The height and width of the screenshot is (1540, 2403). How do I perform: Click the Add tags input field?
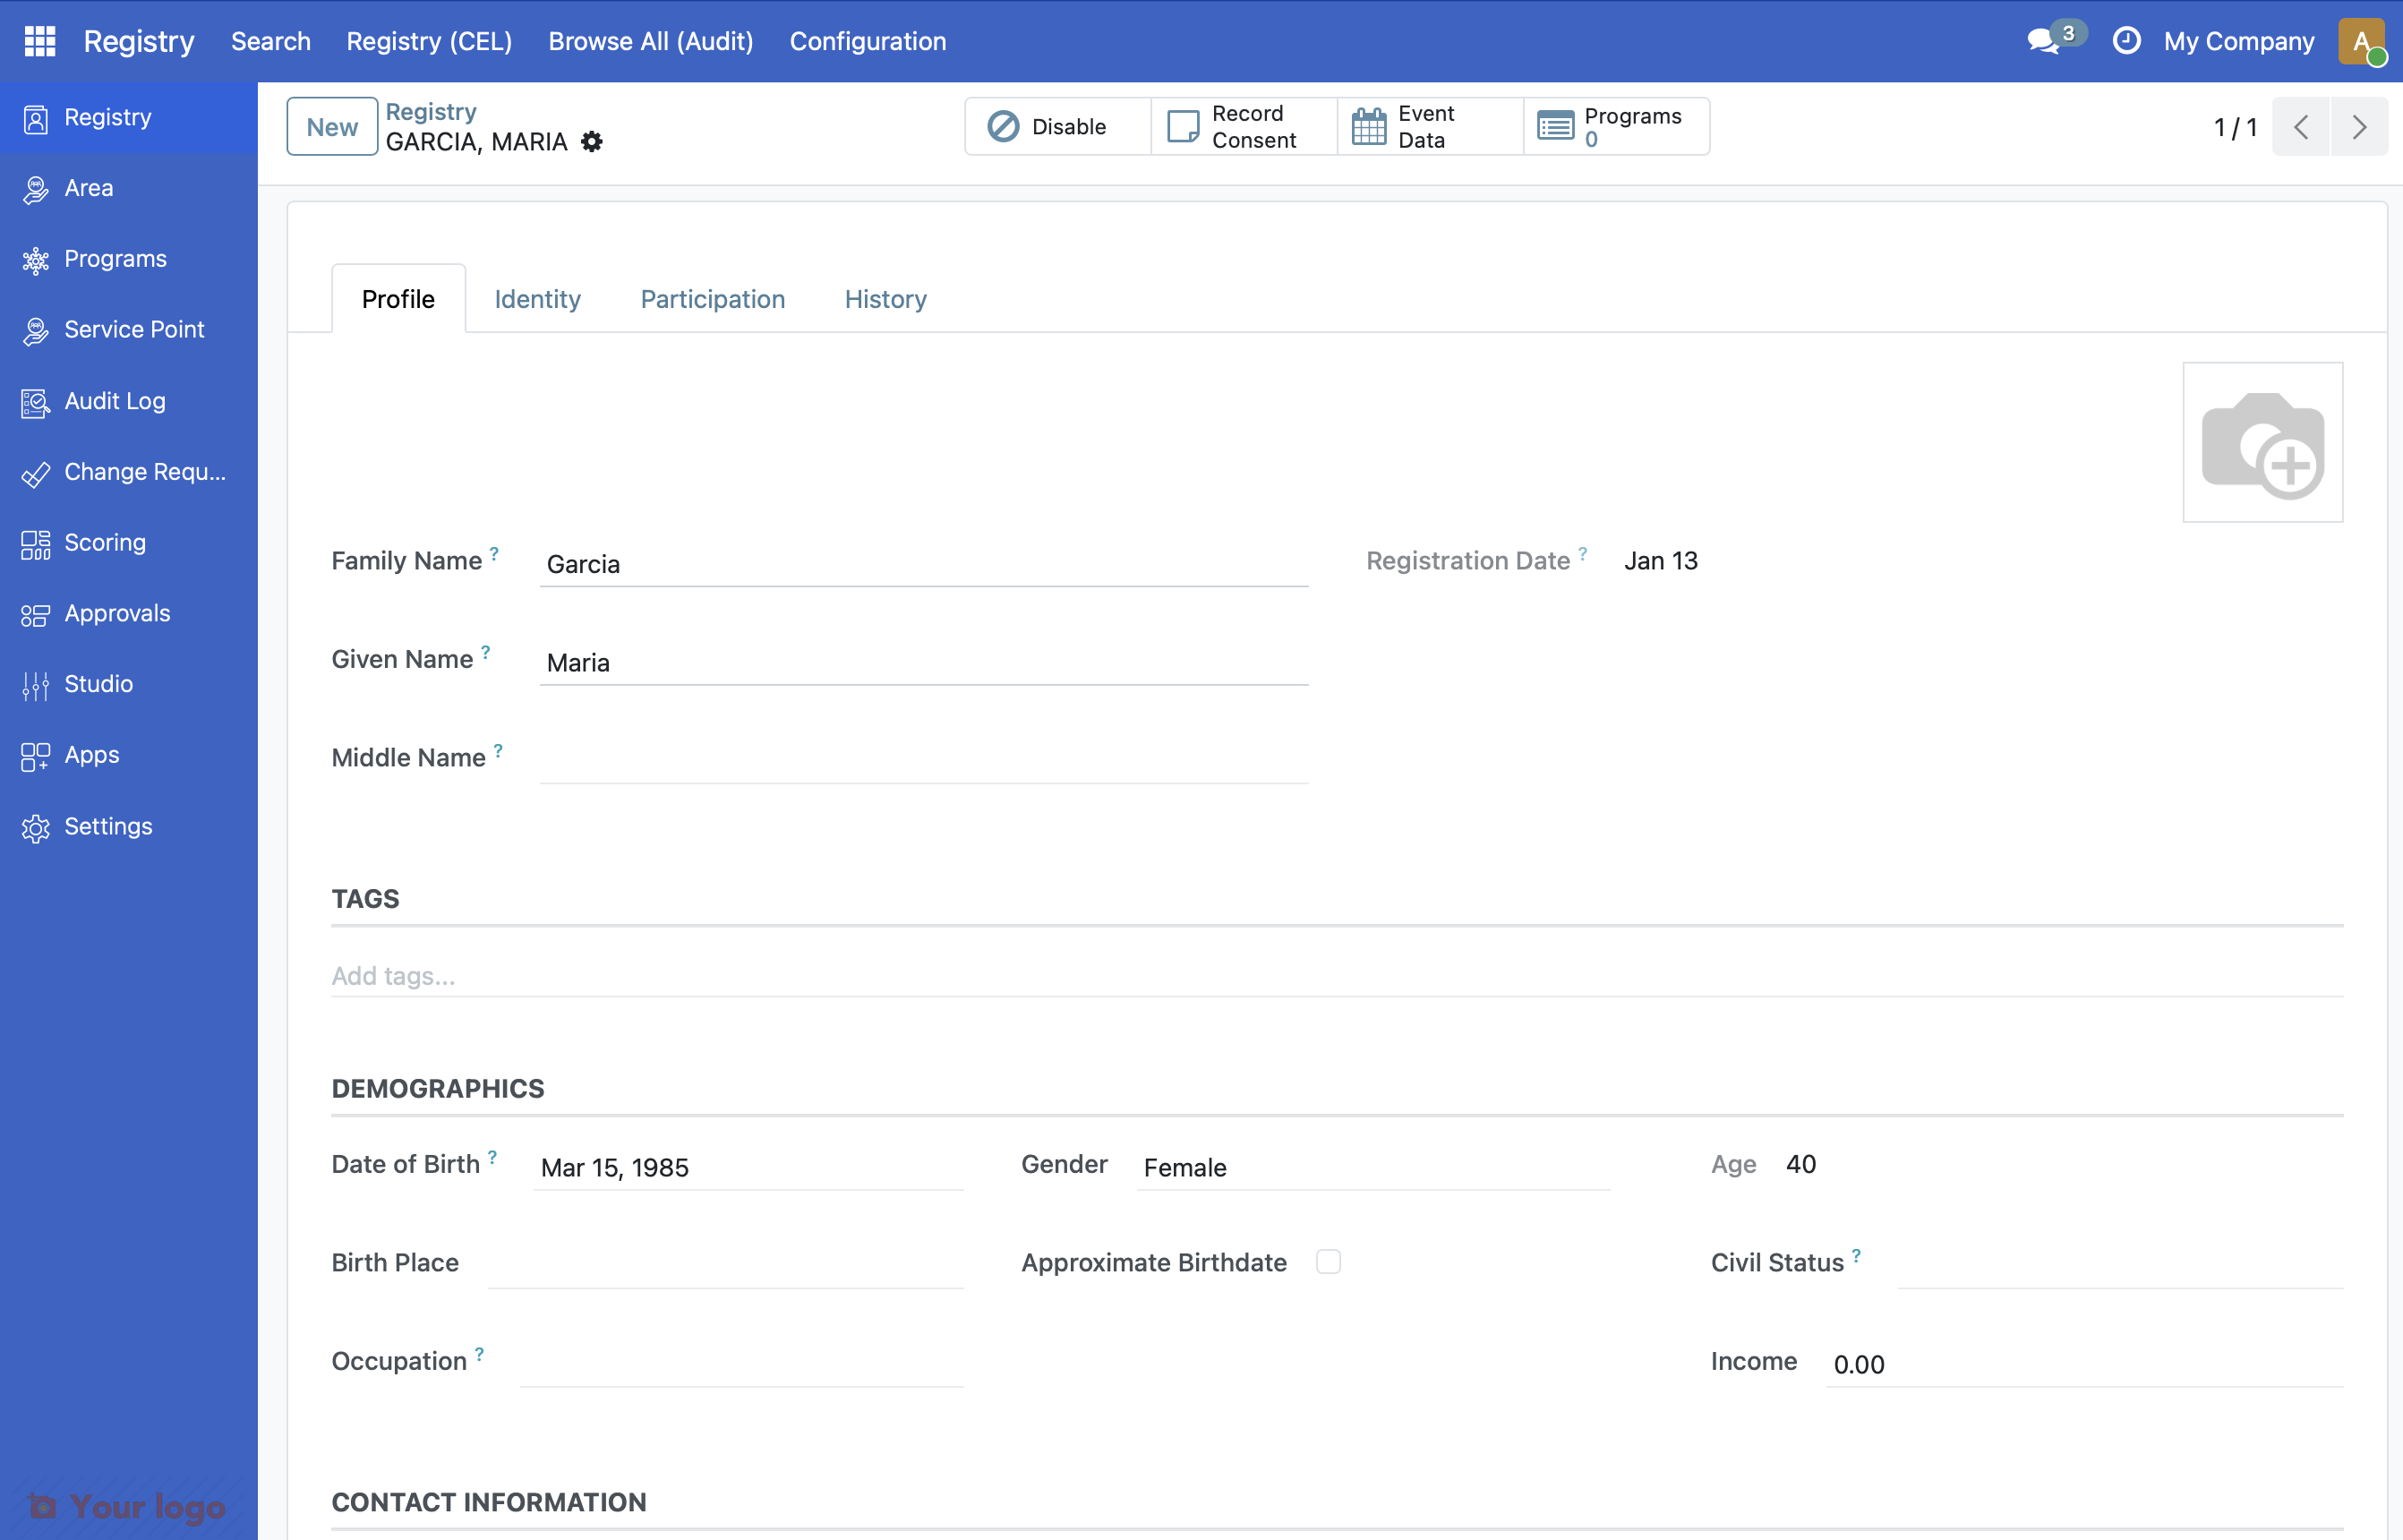(x=394, y=975)
